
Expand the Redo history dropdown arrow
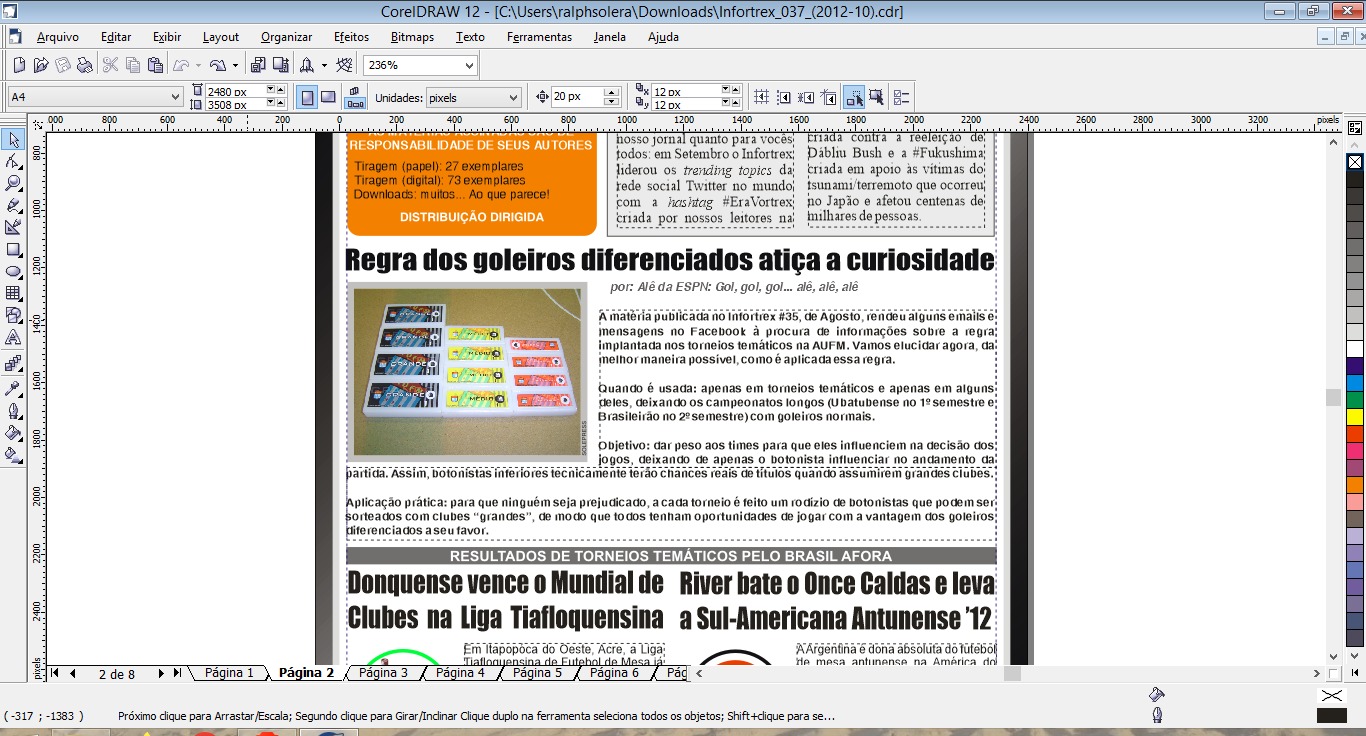(235, 65)
